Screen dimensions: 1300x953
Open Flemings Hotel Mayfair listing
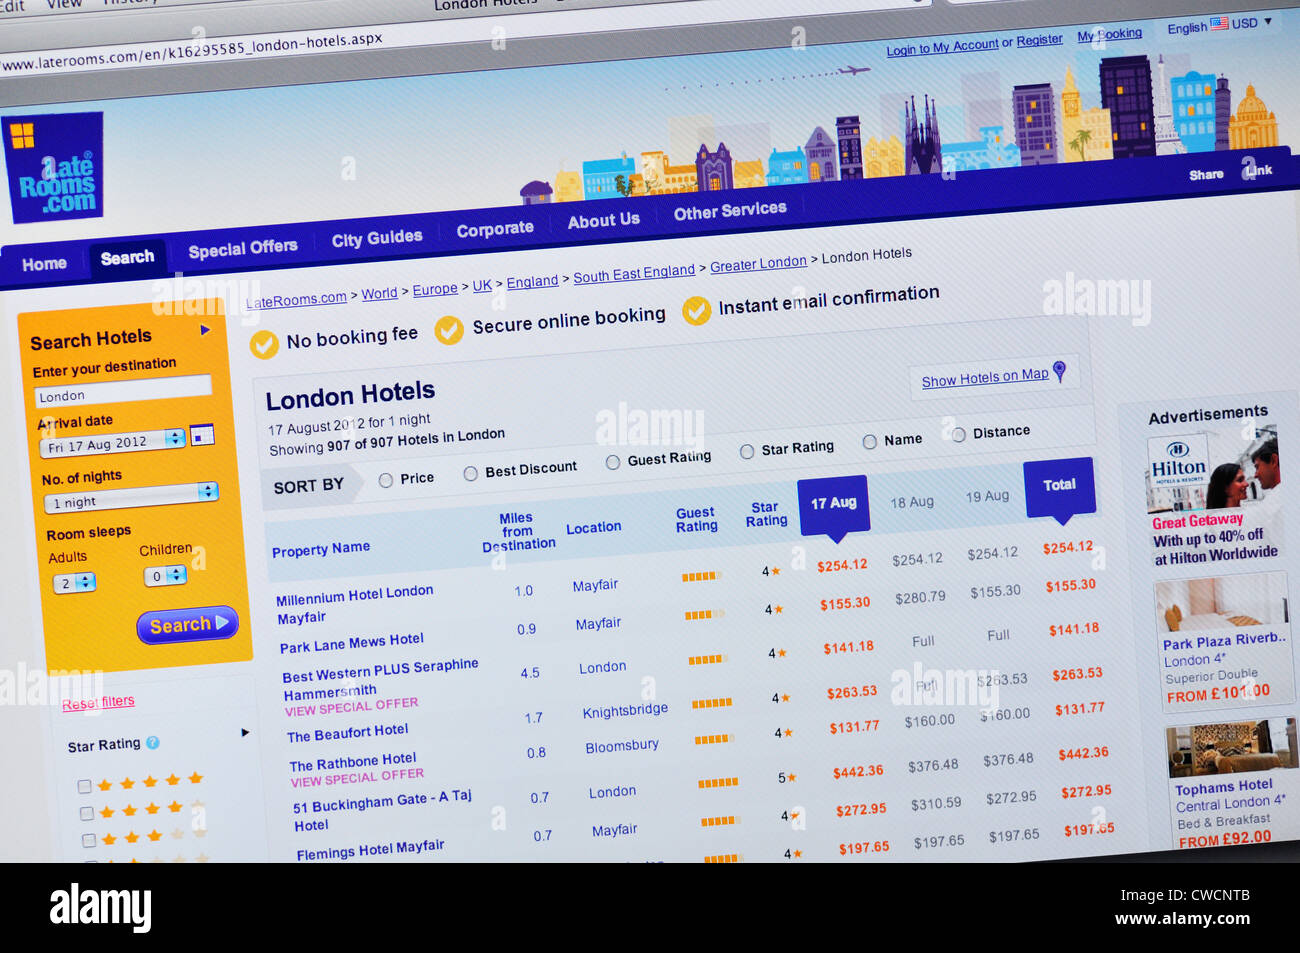click(369, 848)
